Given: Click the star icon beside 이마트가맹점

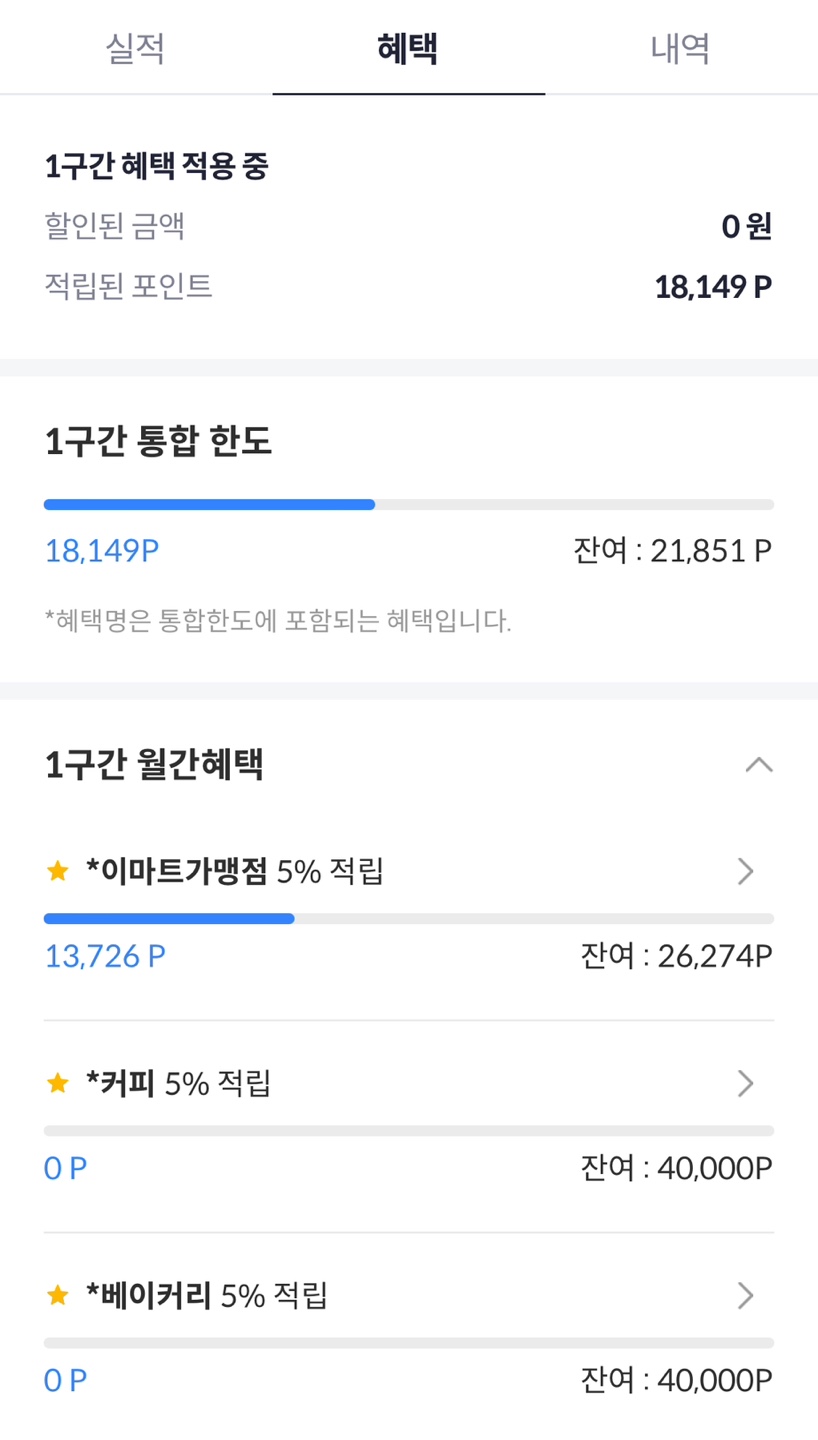Looking at the screenshot, I should pos(58,872).
